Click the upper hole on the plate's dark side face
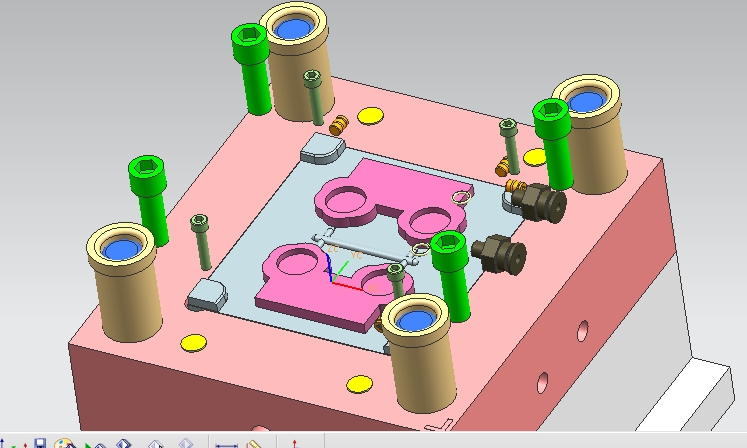The image size is (747, 448). pyautogui.click(x=582, y=331)
